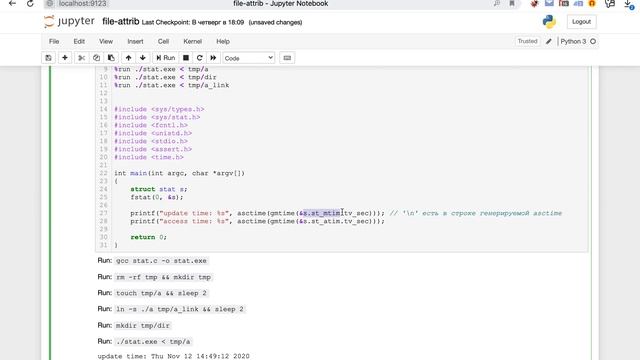Click the Last Checkpoint text
This screenshot has height=360, width=640.
pos(193,22)
